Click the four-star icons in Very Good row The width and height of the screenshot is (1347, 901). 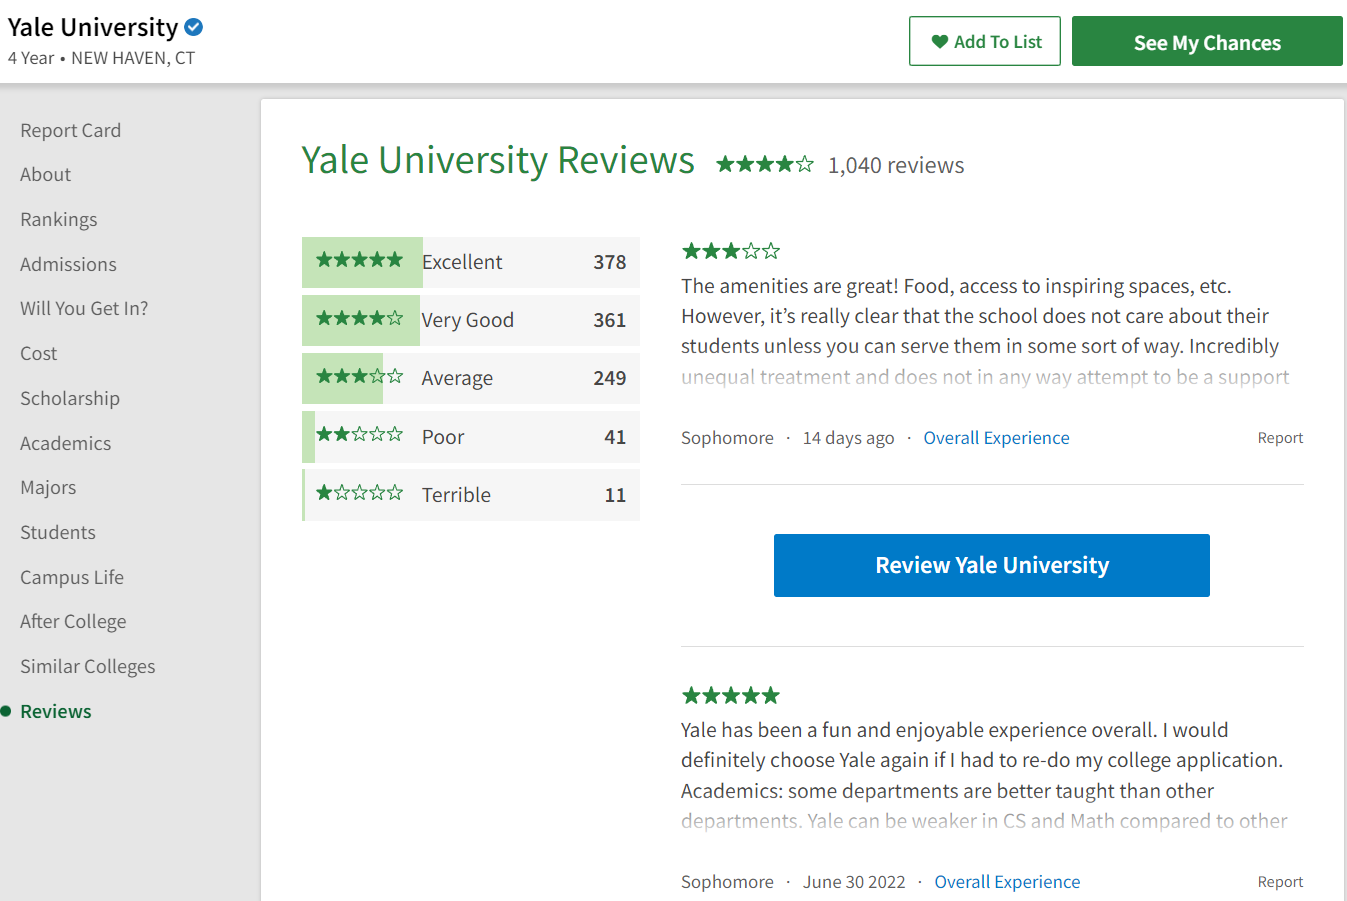(x=360, y=318)
